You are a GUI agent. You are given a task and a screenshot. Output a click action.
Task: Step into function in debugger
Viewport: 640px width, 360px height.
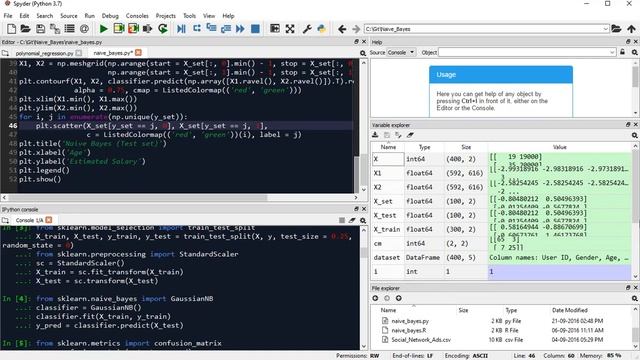[x=211, y=29]
